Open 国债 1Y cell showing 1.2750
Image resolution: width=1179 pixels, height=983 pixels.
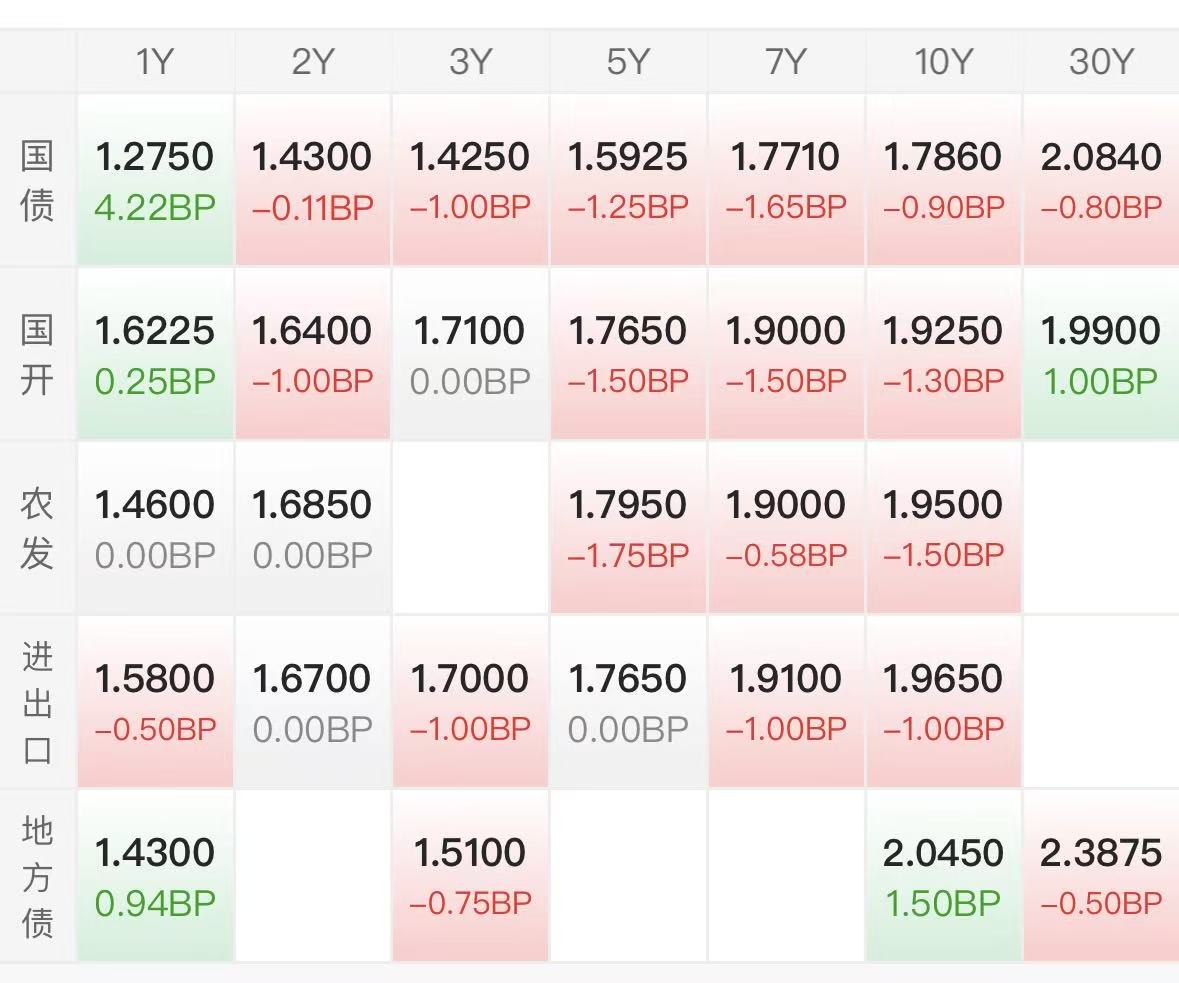155,180
